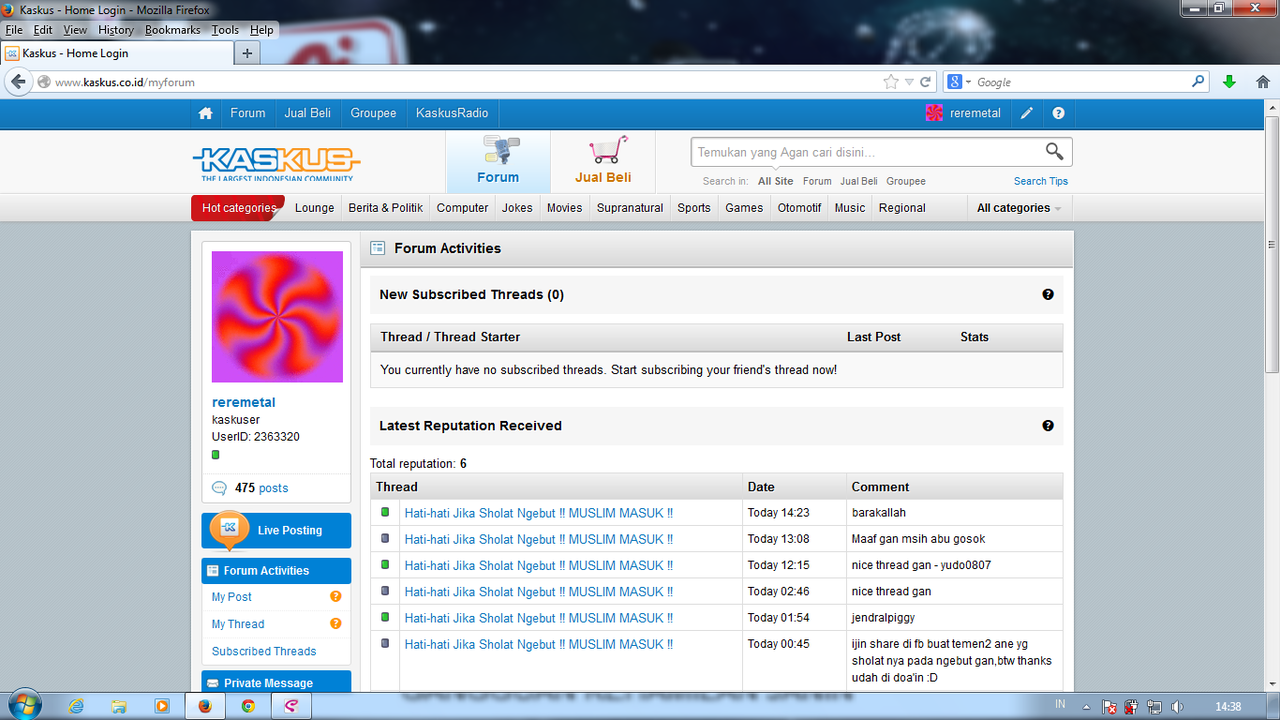The width and height of the screenshot is (1280, 720).
Task: Show hidden tray icons arrow
Action: tap(1086, 706)
